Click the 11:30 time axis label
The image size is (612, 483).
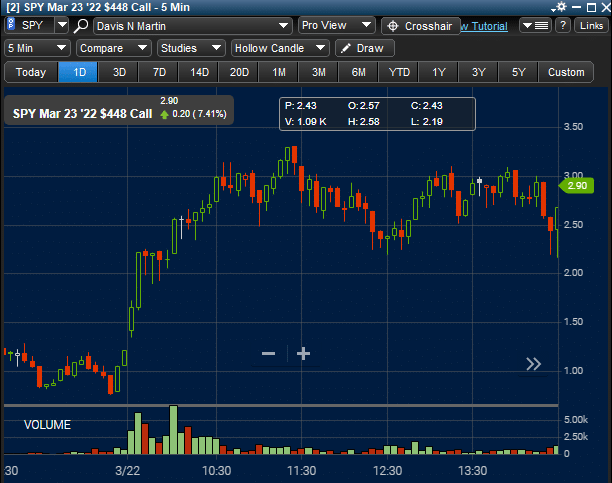tap(302, 471)
